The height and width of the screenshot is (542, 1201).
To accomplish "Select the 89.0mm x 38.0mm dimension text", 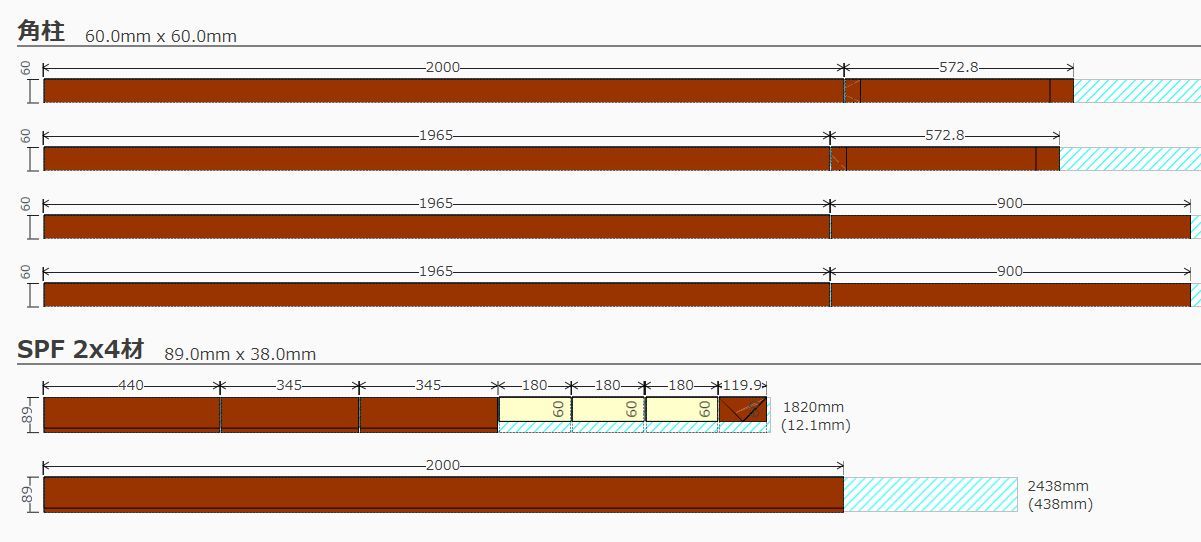I will click(x=240, y=354).
